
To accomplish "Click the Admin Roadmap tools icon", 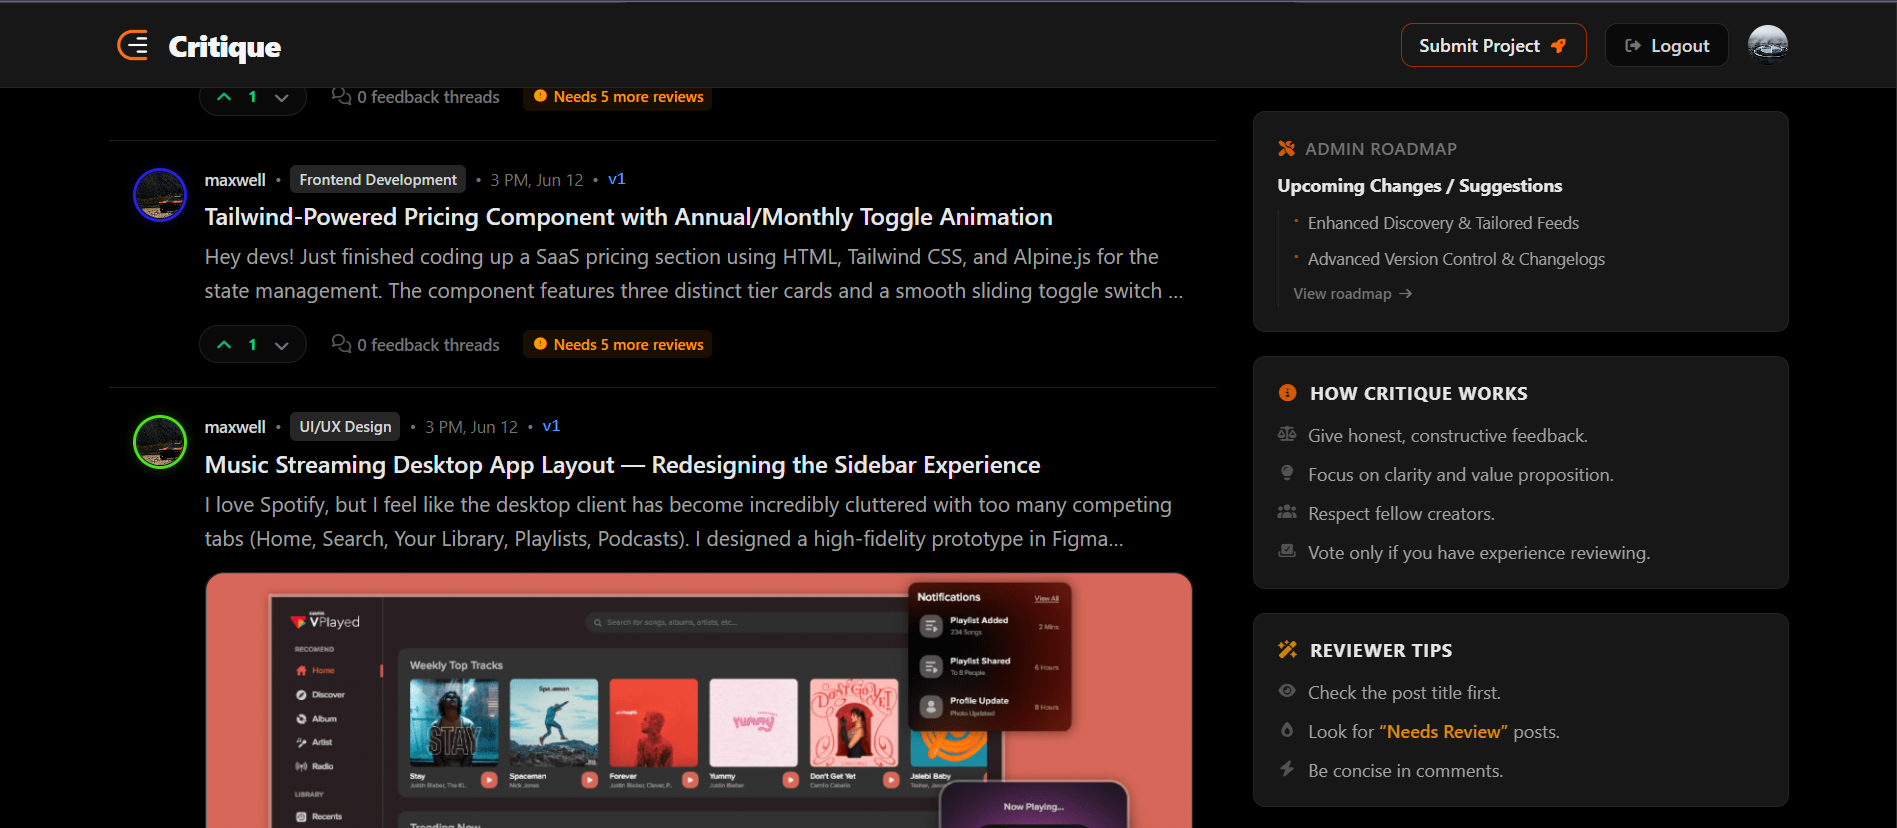I will click(x=1286, y=149).
